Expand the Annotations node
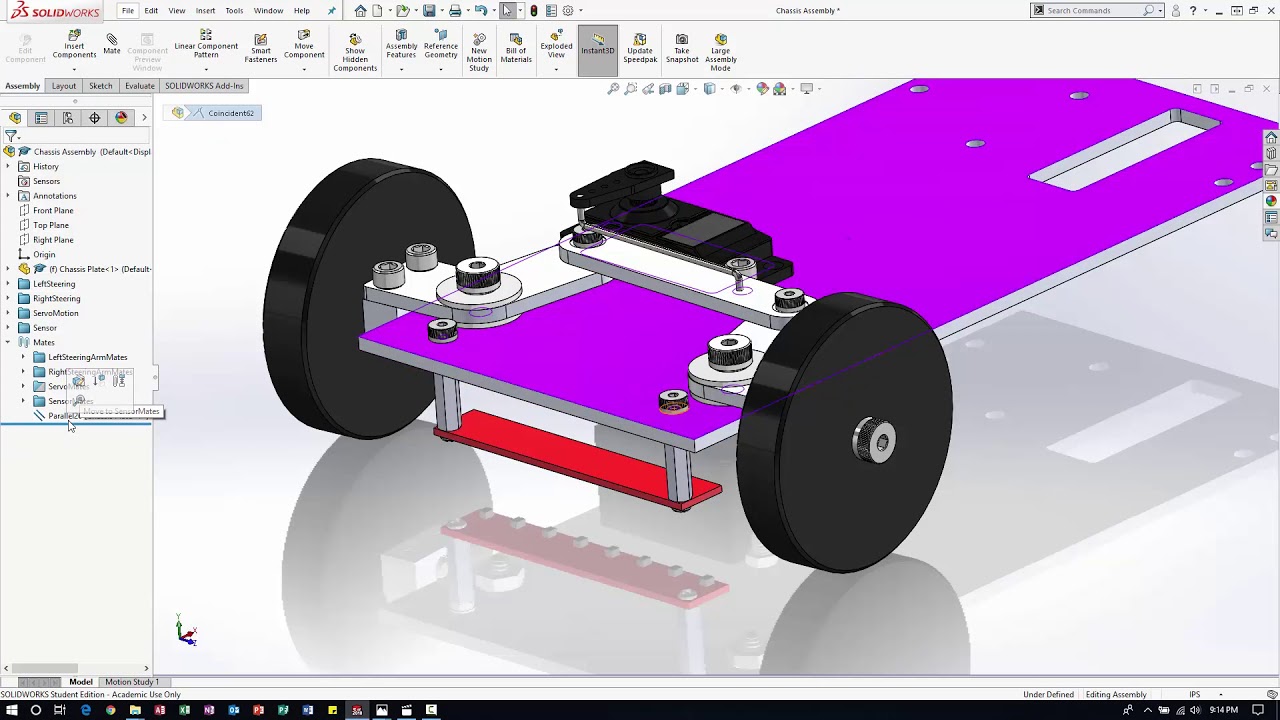 click(x=8, y=196)
